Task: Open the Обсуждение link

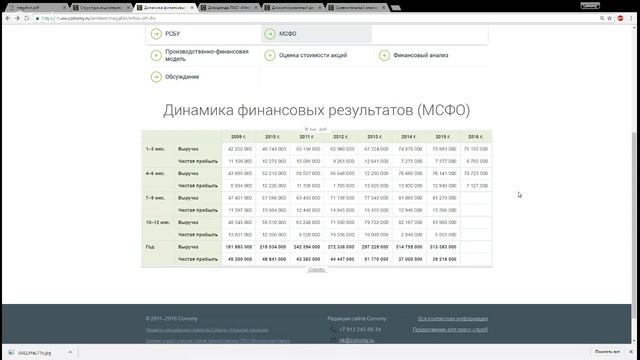Action: point(182,77)
